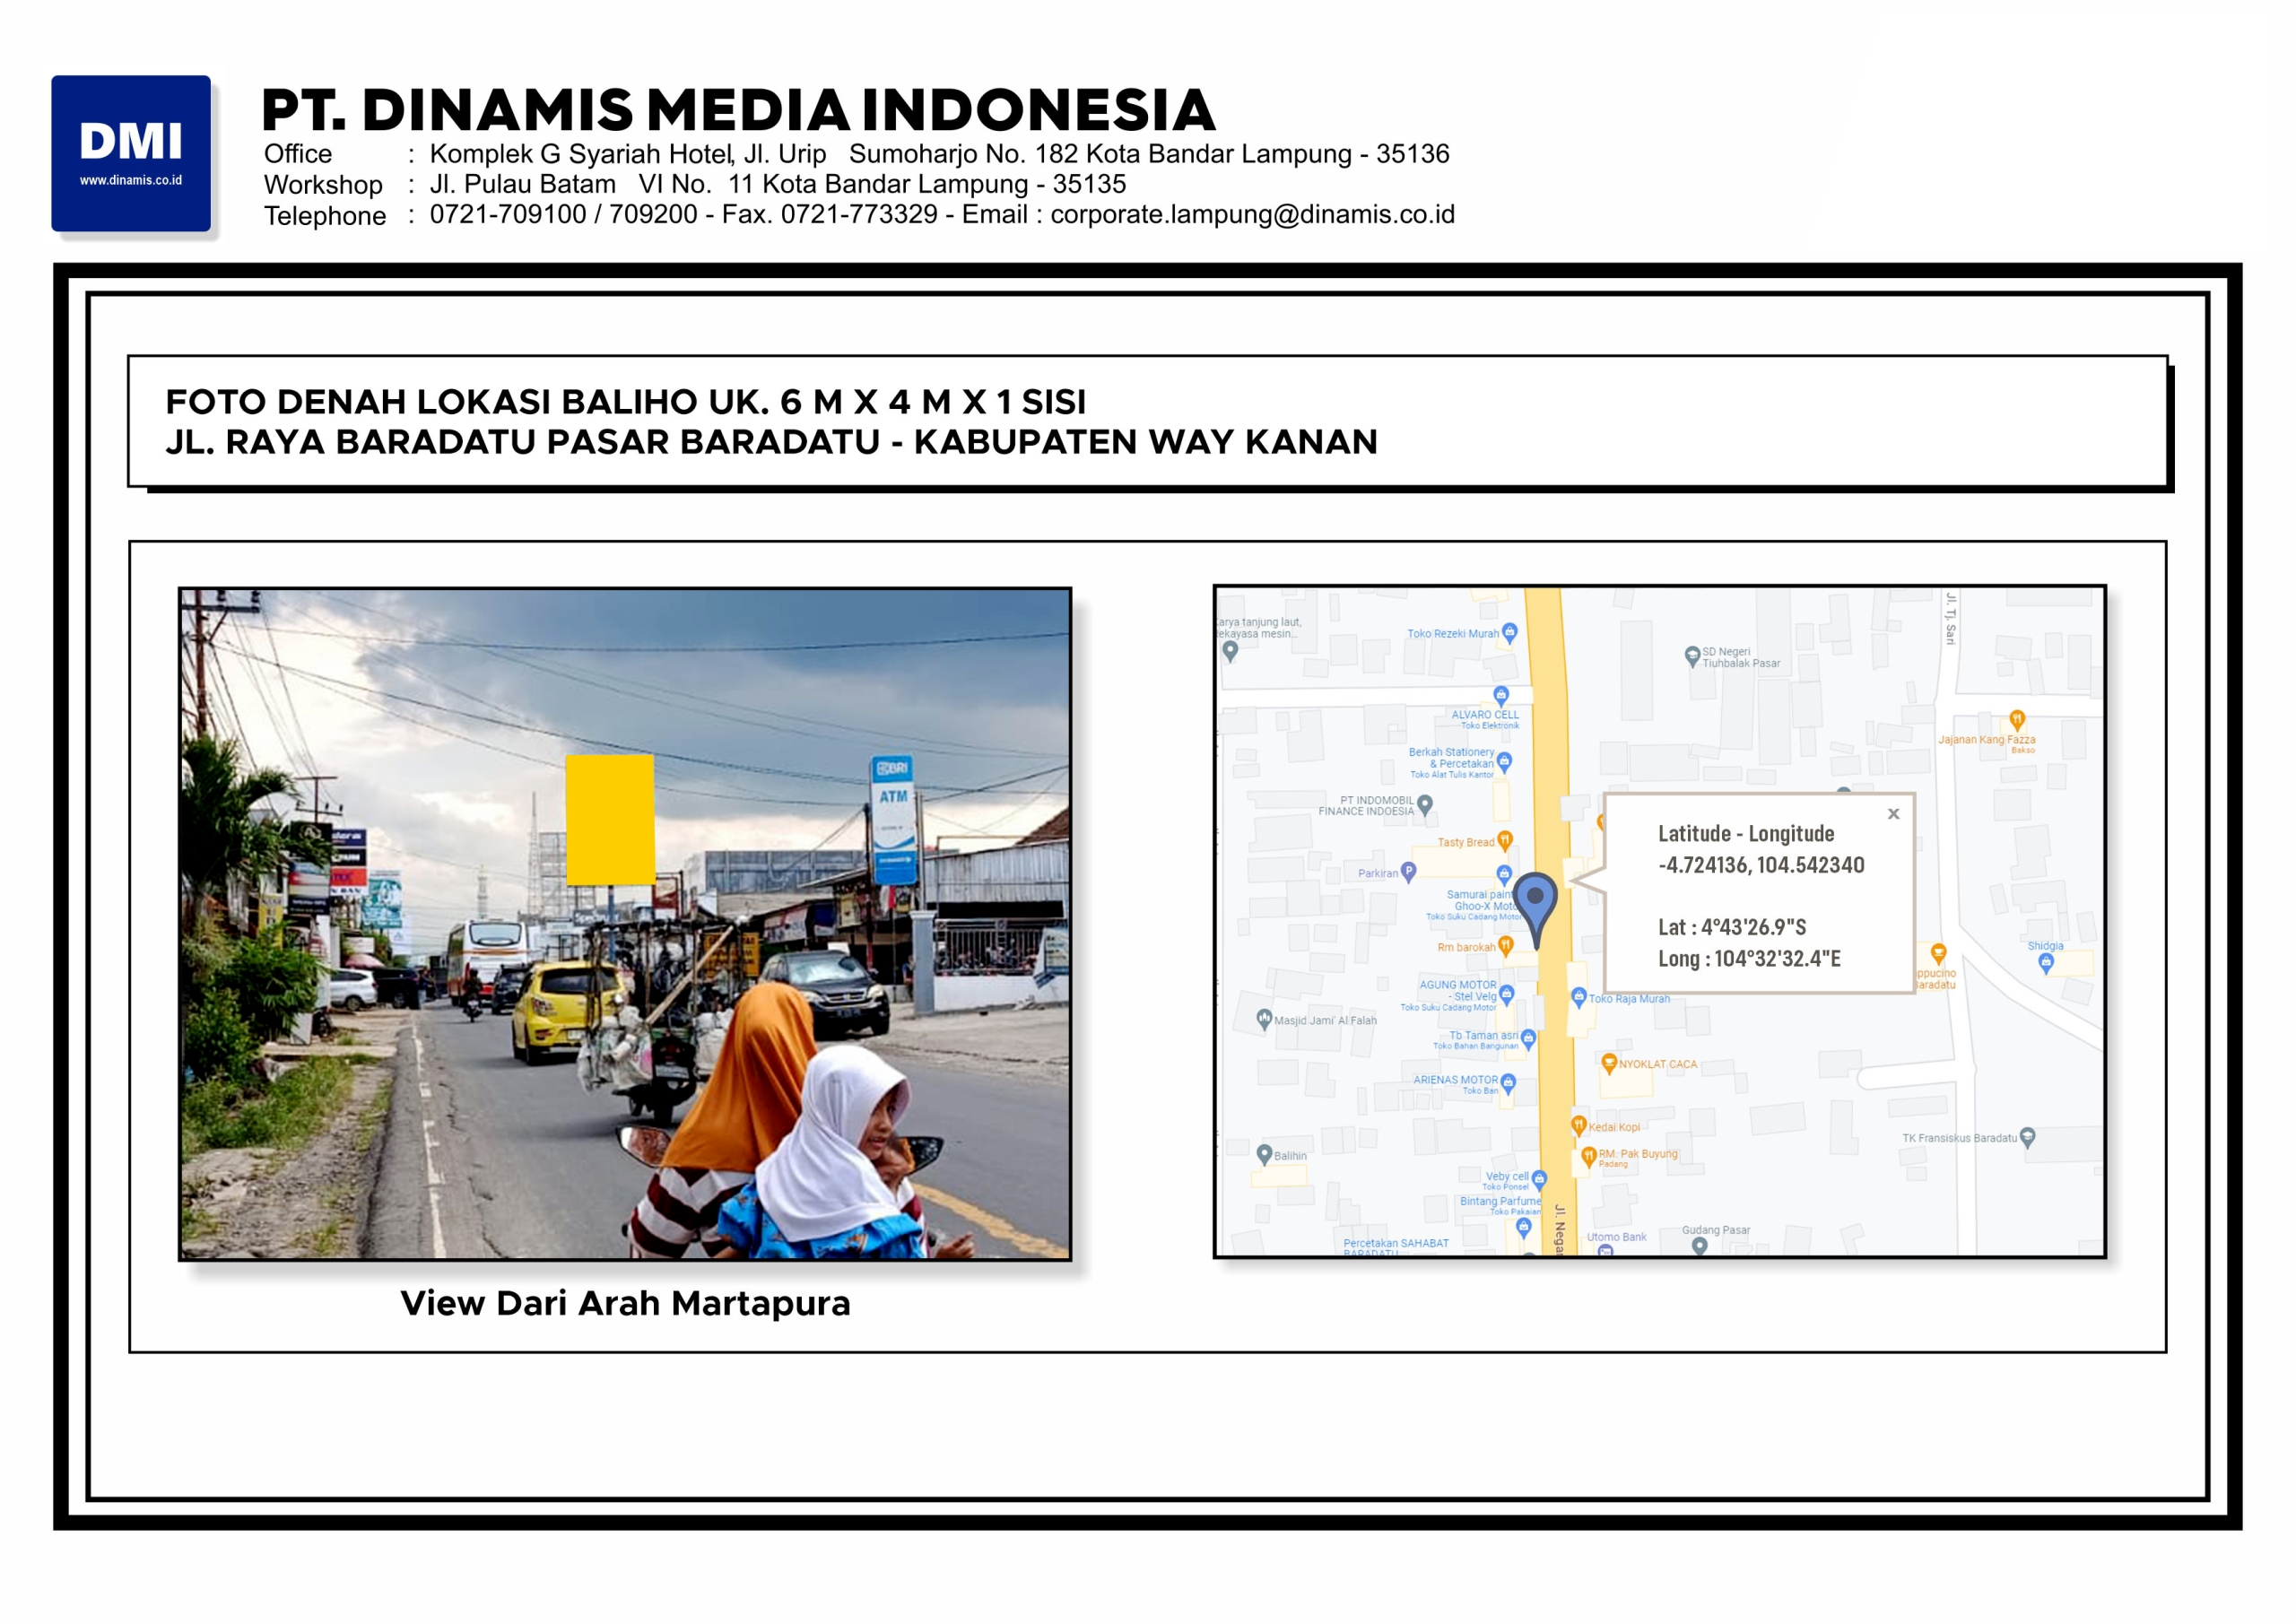Click the SD Negeri Tiuhbalak Pasar school pin
Viewport: 2296px width, 1624px height.
(1692, 656)
